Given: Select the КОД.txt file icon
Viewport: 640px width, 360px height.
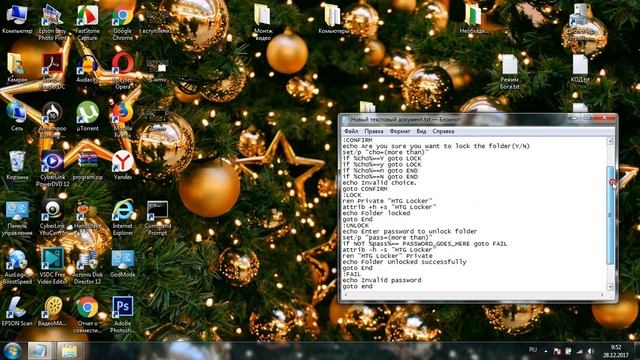Looking at the screenshot, I should [x=580, y=69].
